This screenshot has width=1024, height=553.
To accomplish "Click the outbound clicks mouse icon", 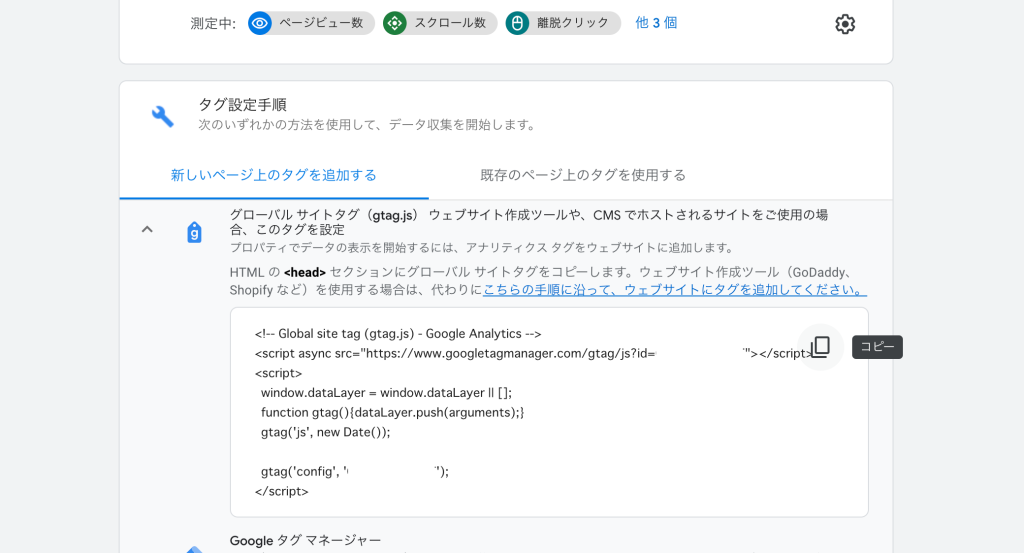I will (x=517, y=24).
